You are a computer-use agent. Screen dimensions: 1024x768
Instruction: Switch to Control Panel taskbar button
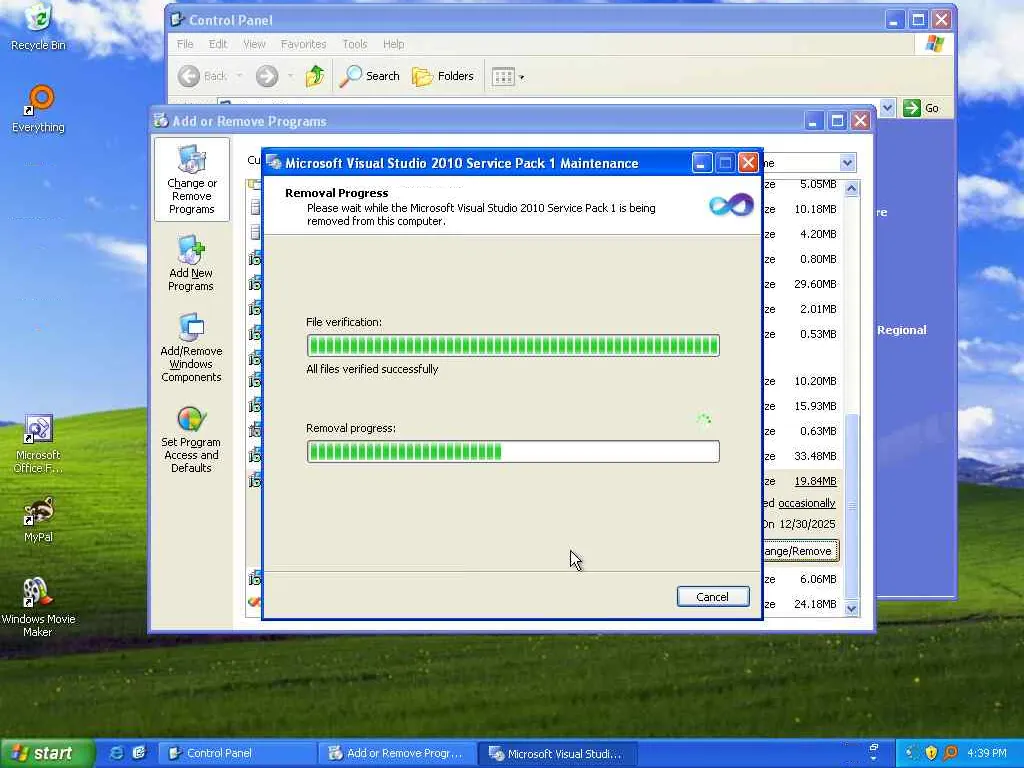tap(237, 753)
